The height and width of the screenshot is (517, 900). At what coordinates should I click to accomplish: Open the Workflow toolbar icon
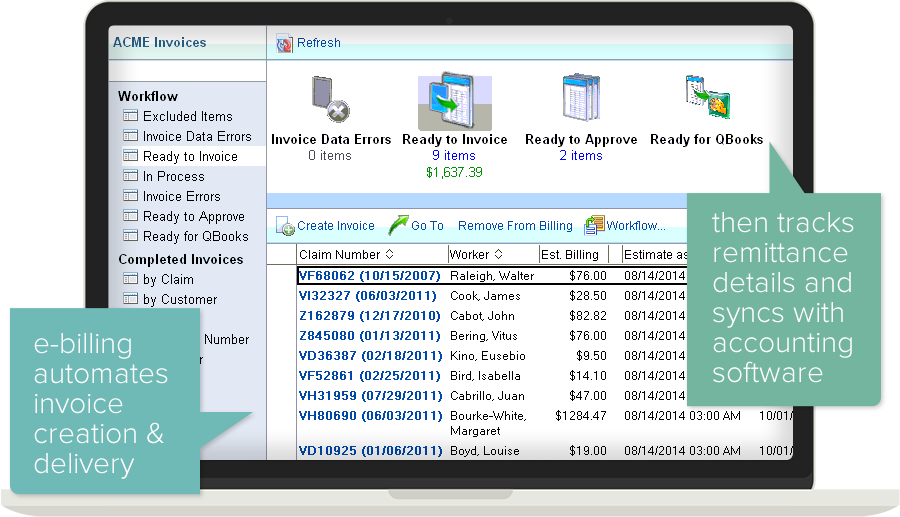594,226
